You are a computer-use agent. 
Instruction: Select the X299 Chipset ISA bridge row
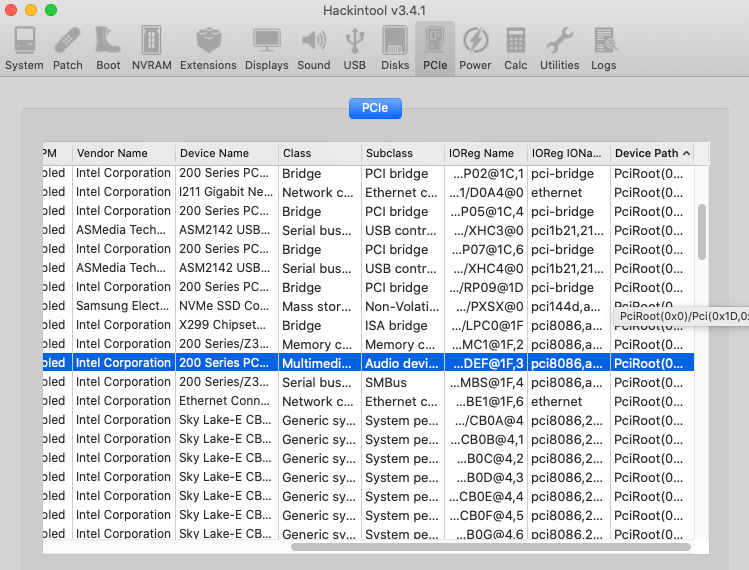click(368, 325)
